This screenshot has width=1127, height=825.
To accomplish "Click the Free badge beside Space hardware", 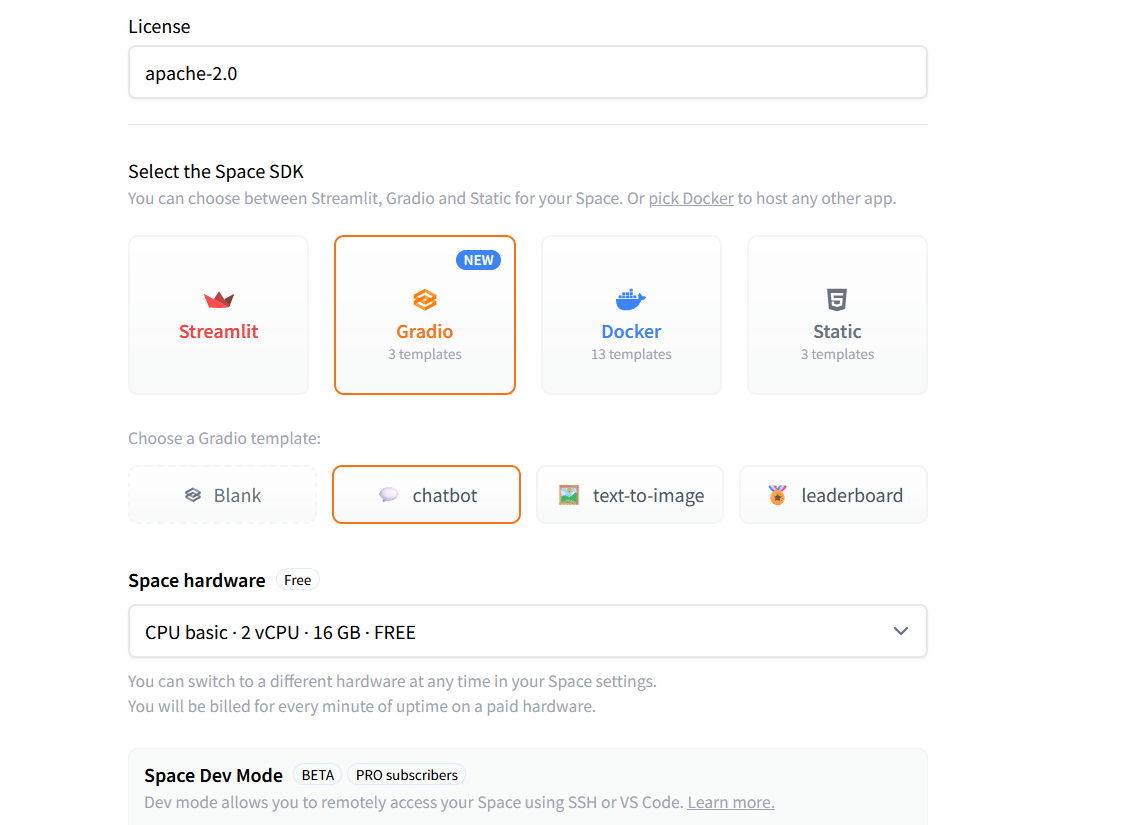I will tap(298, 580).
